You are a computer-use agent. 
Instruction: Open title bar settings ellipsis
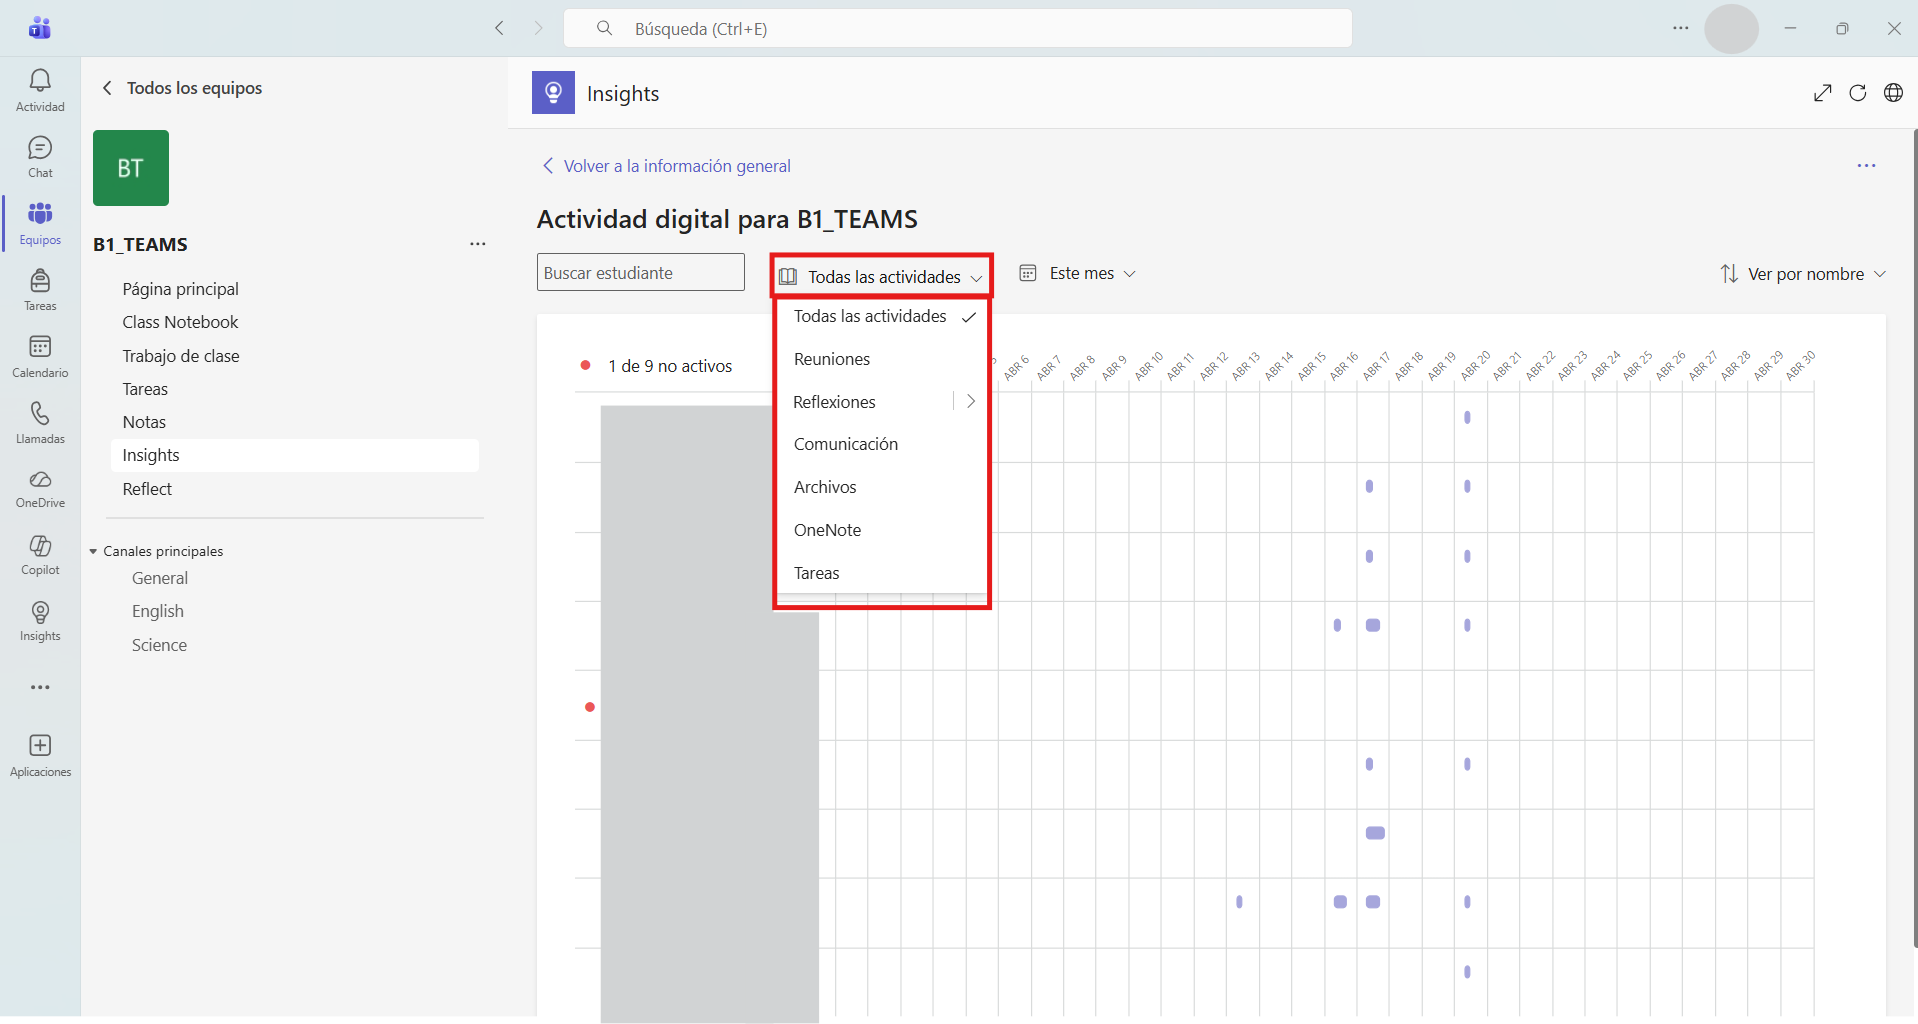(x=1681, y=28)
